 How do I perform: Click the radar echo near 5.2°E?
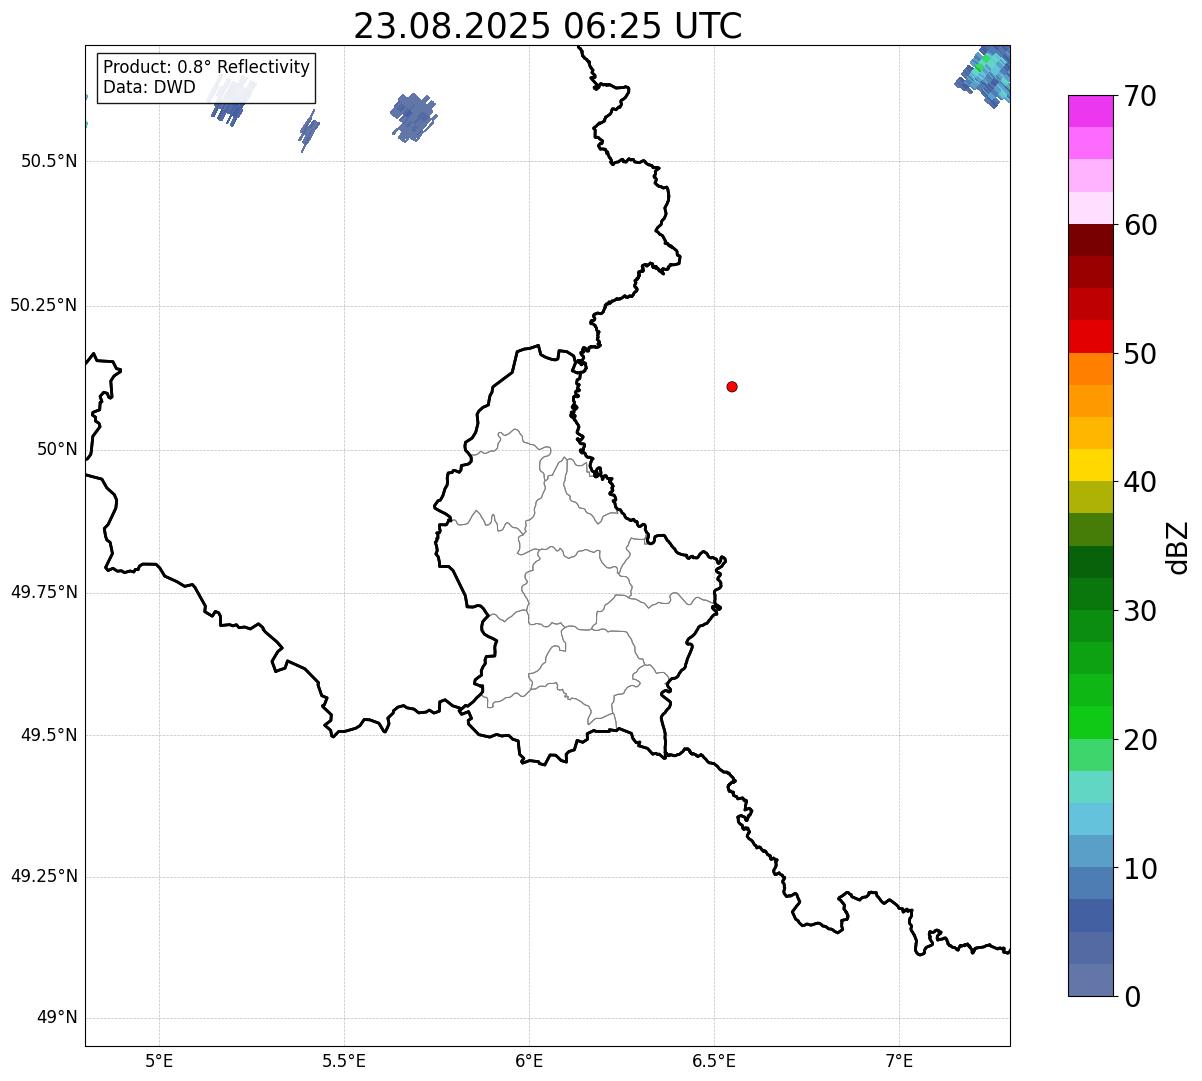tap(231, 100)
